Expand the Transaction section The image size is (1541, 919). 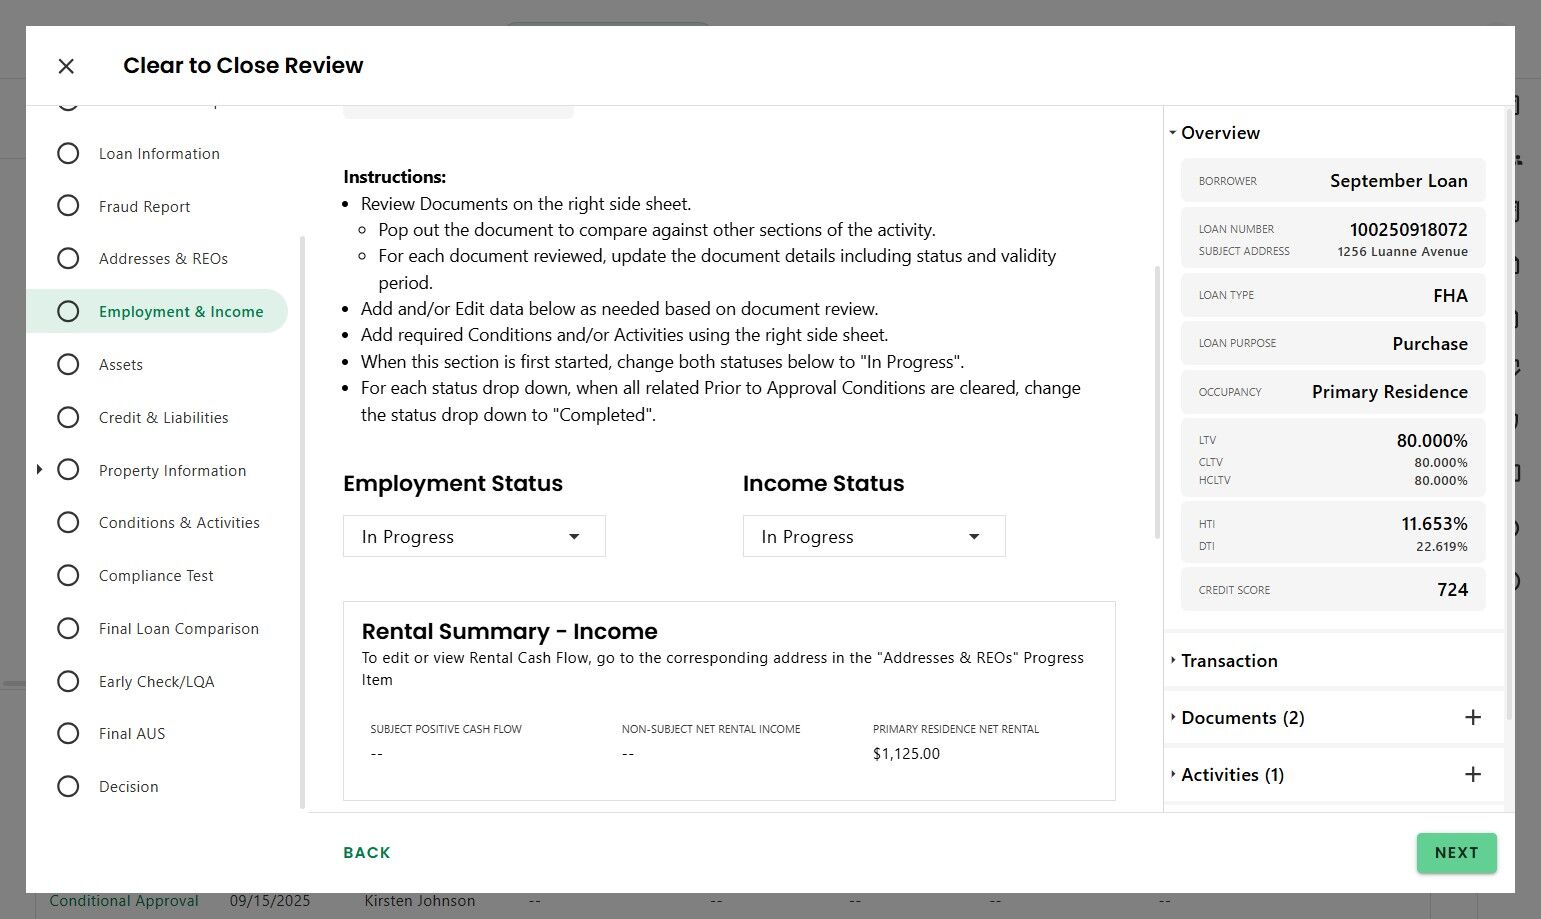[x=1229, y=660]
